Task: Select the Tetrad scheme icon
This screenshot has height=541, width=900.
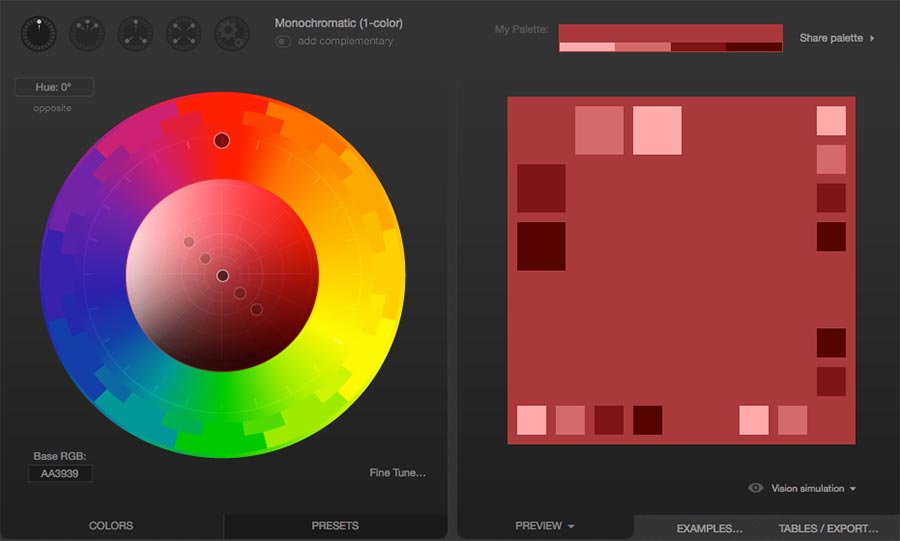Action: [x=184, y=34]
